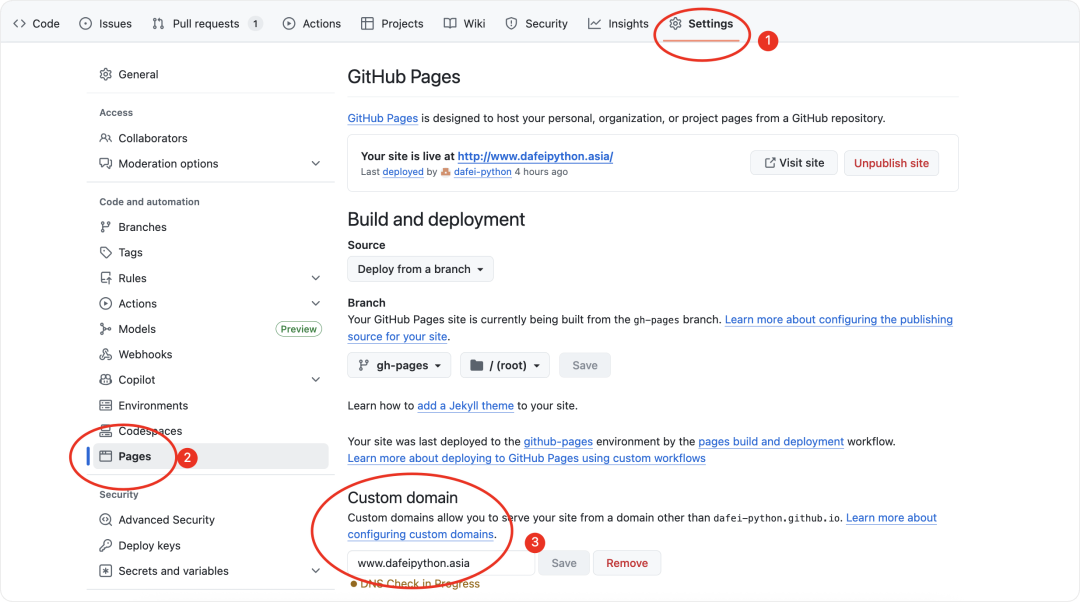Screen dimensions: 1080x602
Task: Open the Code tab
Action: 37,23
